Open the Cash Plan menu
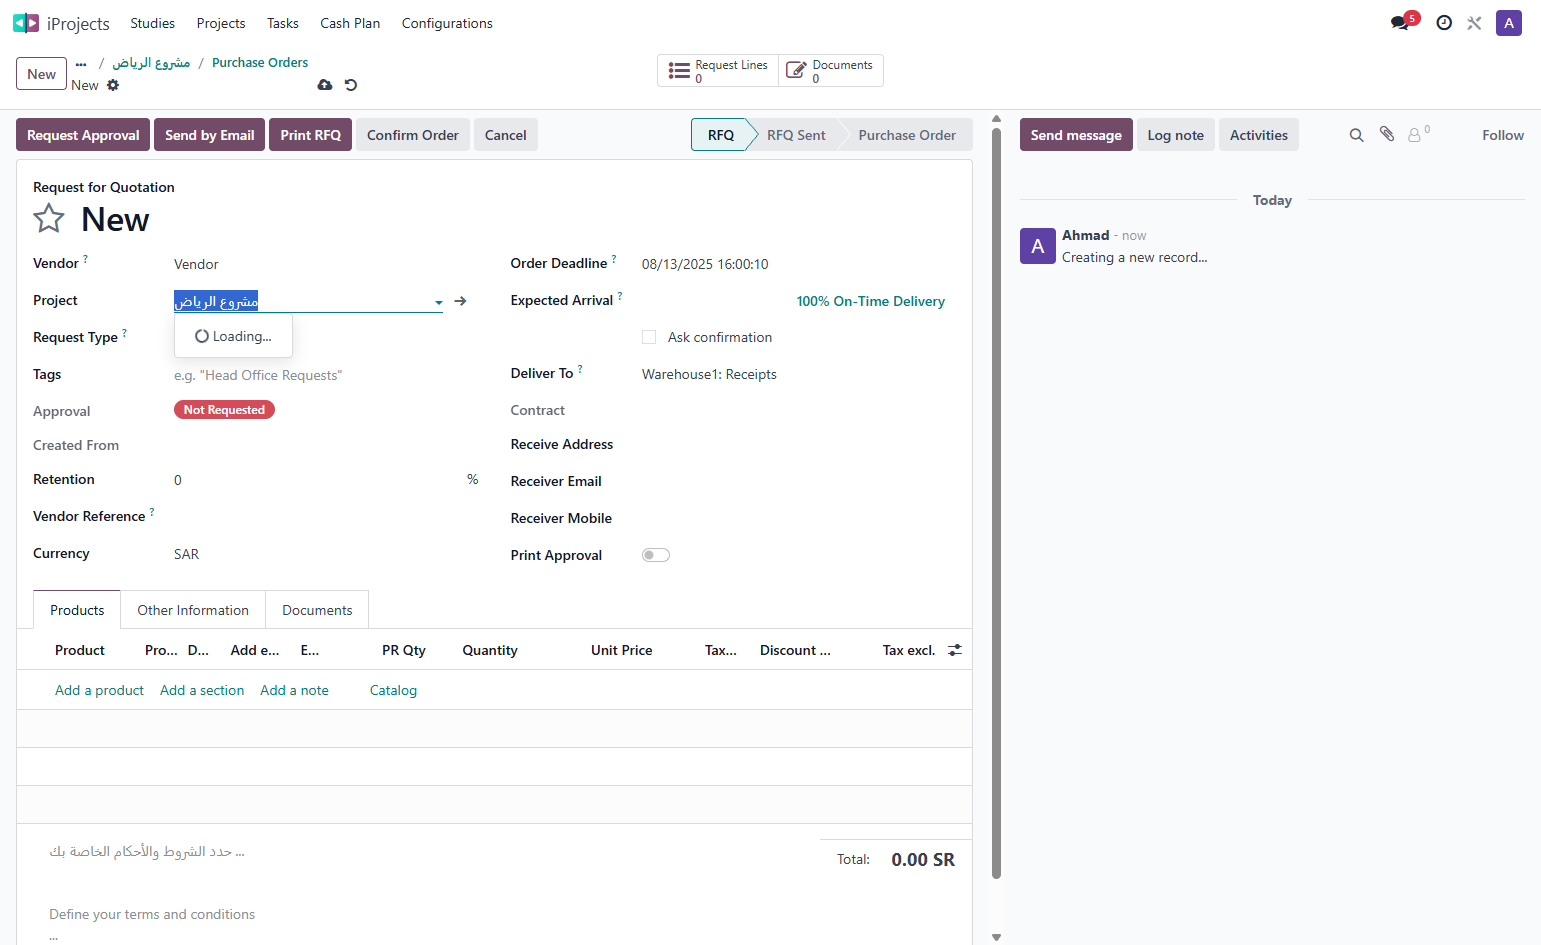The height and width of the screenshot is (945, 1541). 350,23
